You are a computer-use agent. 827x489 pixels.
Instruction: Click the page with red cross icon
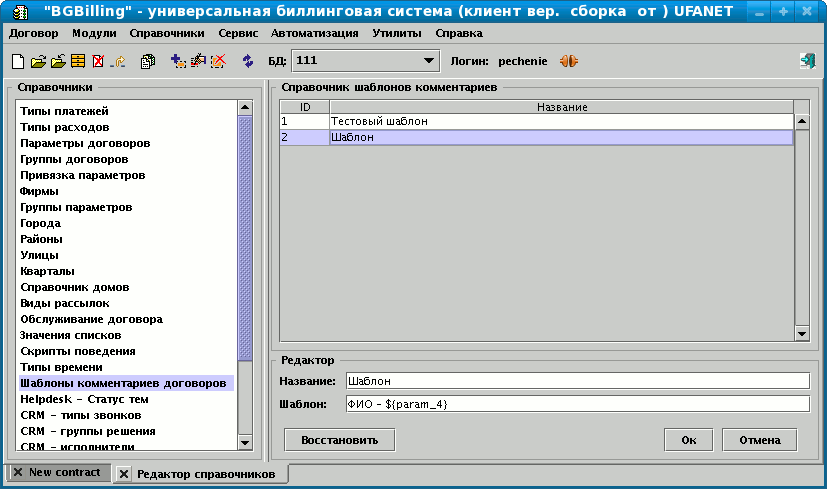point(98,61)
